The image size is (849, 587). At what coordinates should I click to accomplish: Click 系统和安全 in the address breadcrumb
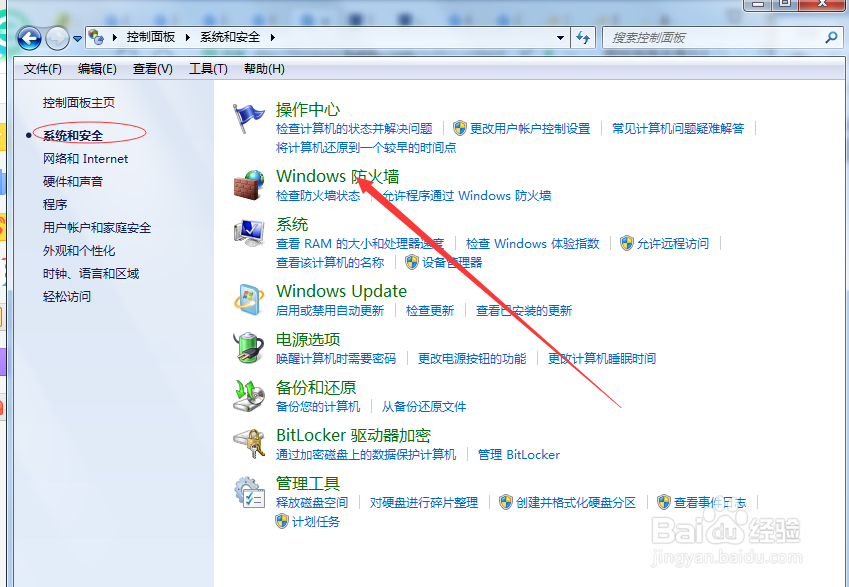point(230,37)
